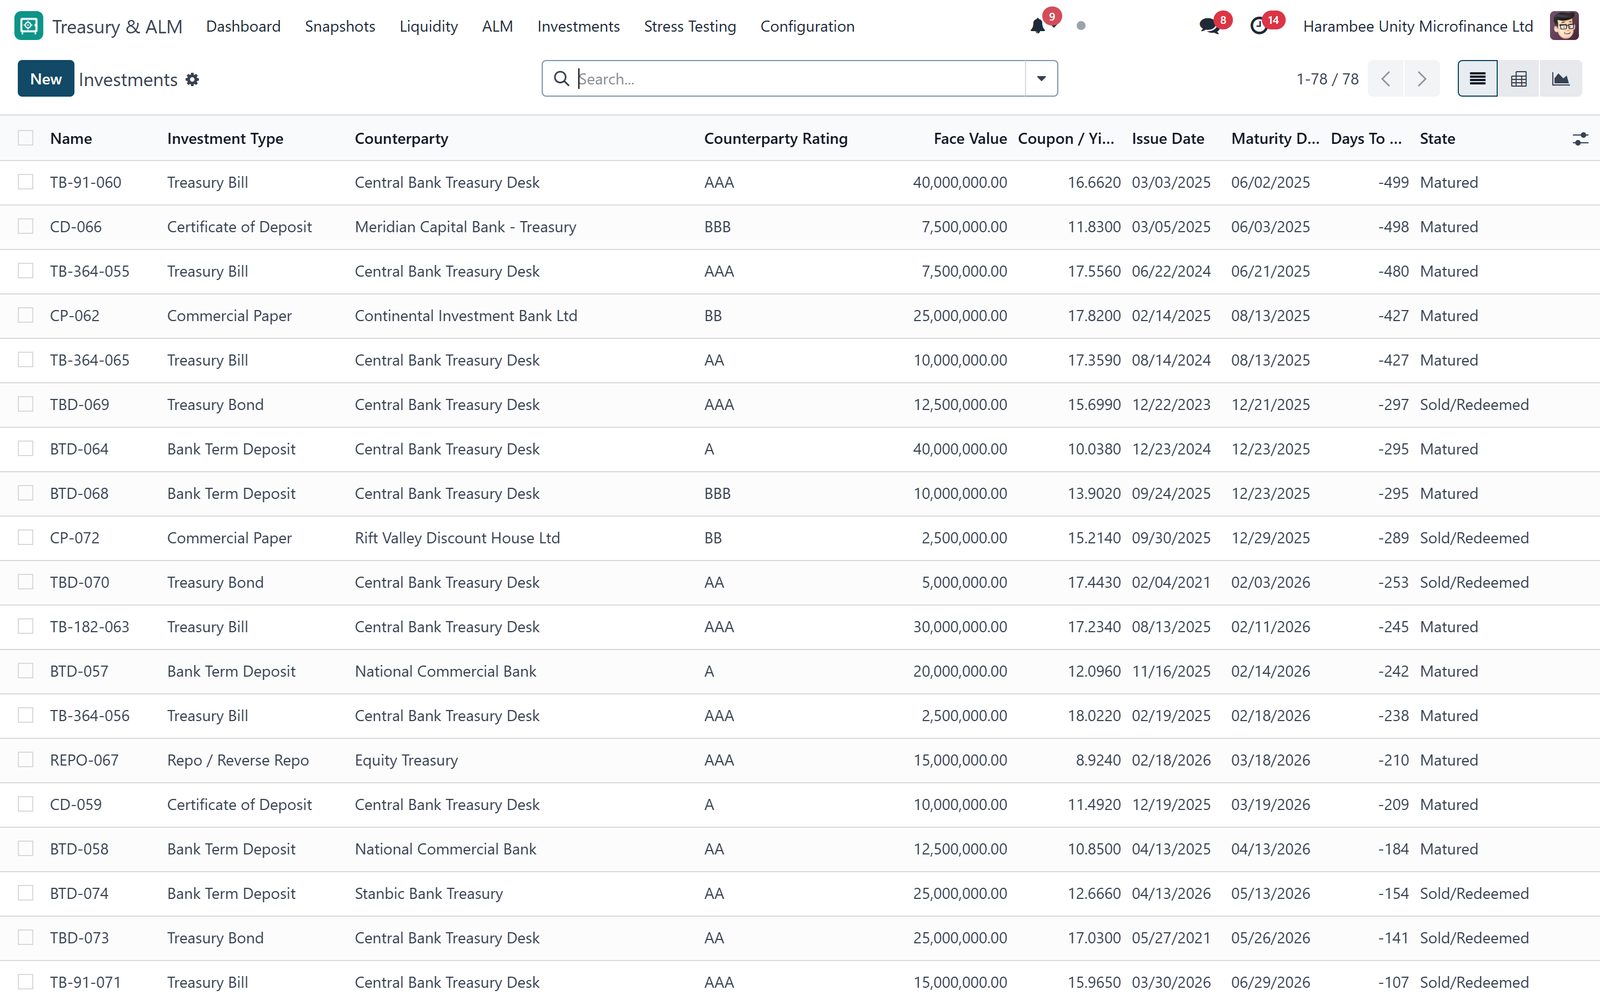Screen dimensions: 1600x1000
Task: Click the 1-78 / 78 pager counter
Action: click(1327, 79)
